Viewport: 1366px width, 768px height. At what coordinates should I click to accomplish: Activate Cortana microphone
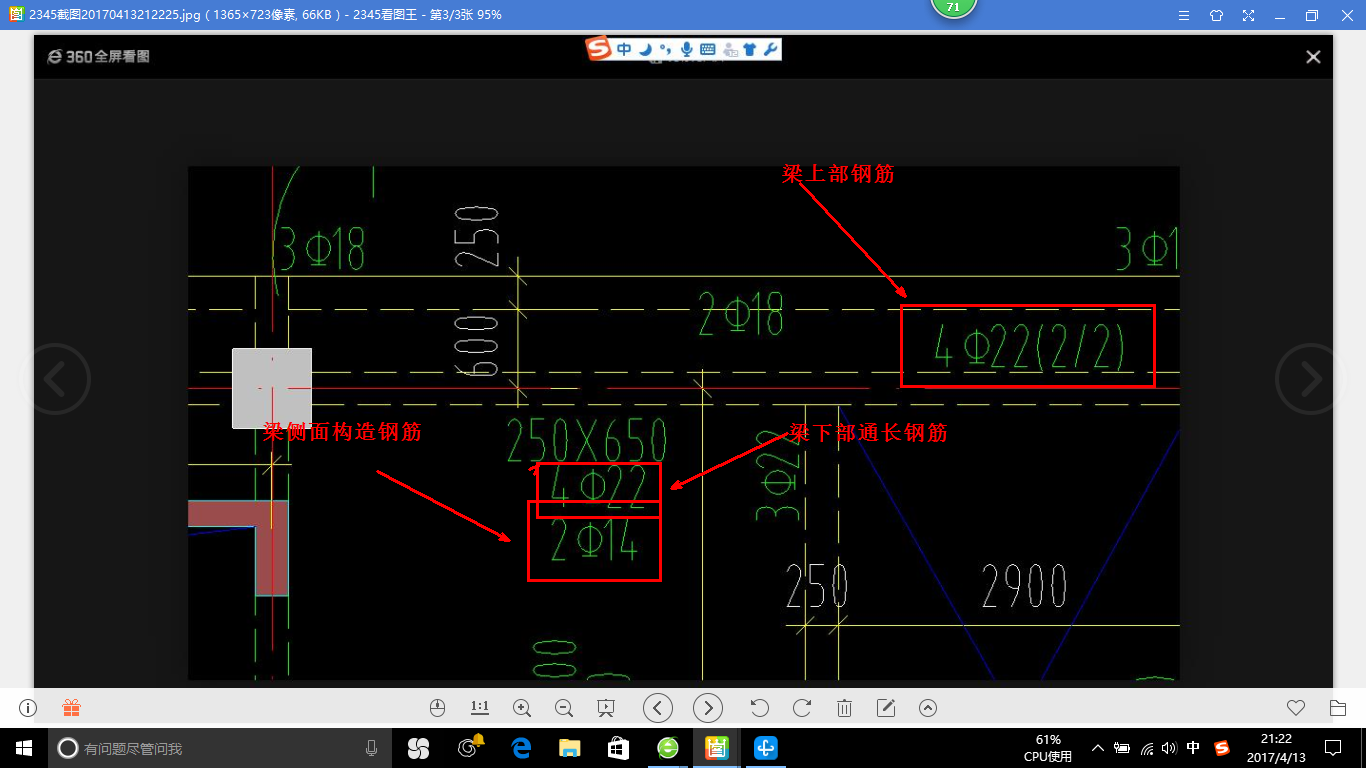point(371,748)
